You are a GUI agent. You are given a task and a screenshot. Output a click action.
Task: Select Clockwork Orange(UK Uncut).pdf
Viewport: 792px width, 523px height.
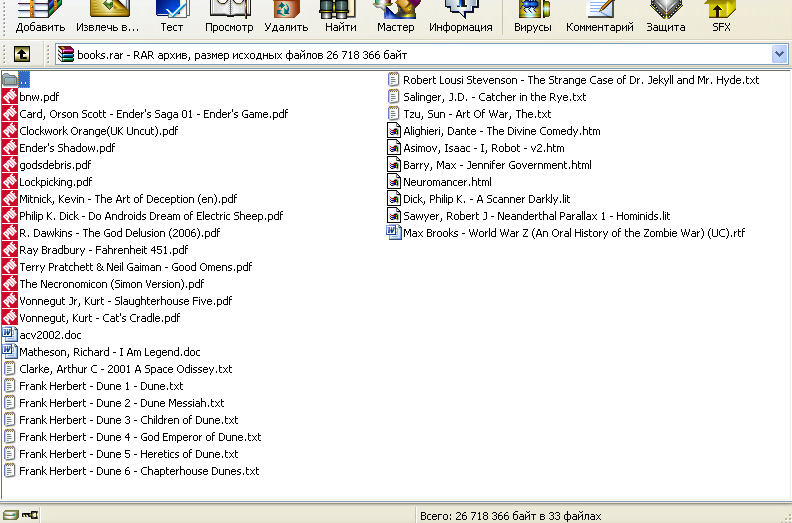pos(98,131)
